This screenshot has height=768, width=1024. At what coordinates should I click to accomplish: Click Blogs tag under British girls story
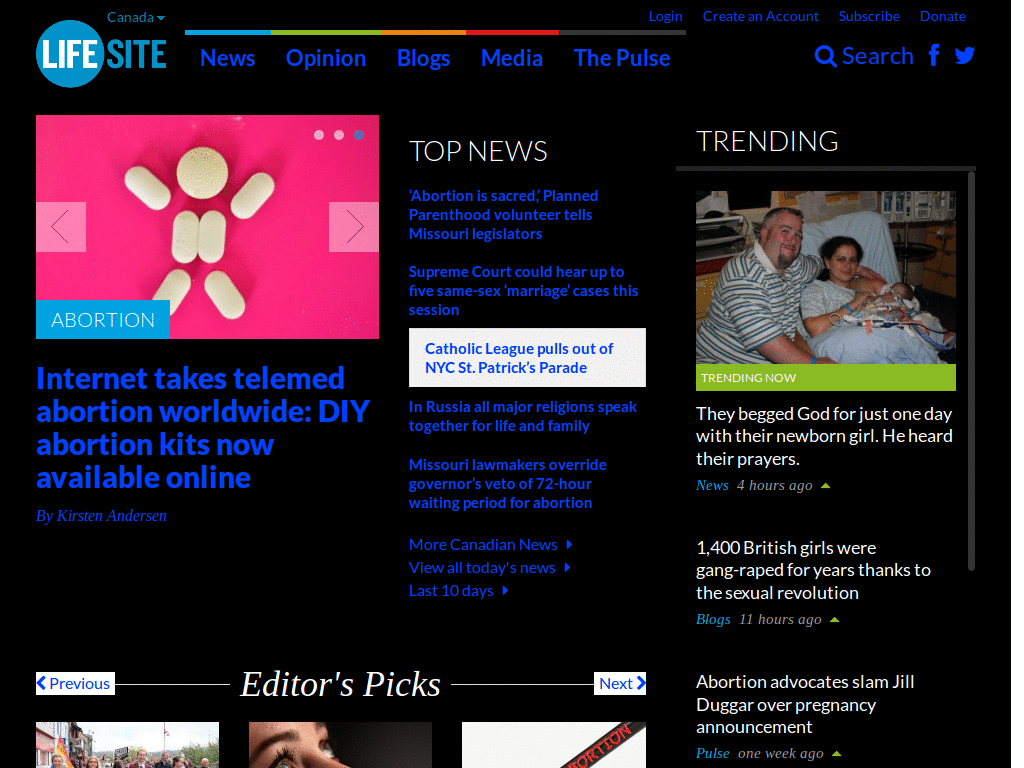[x=713, y=619]
